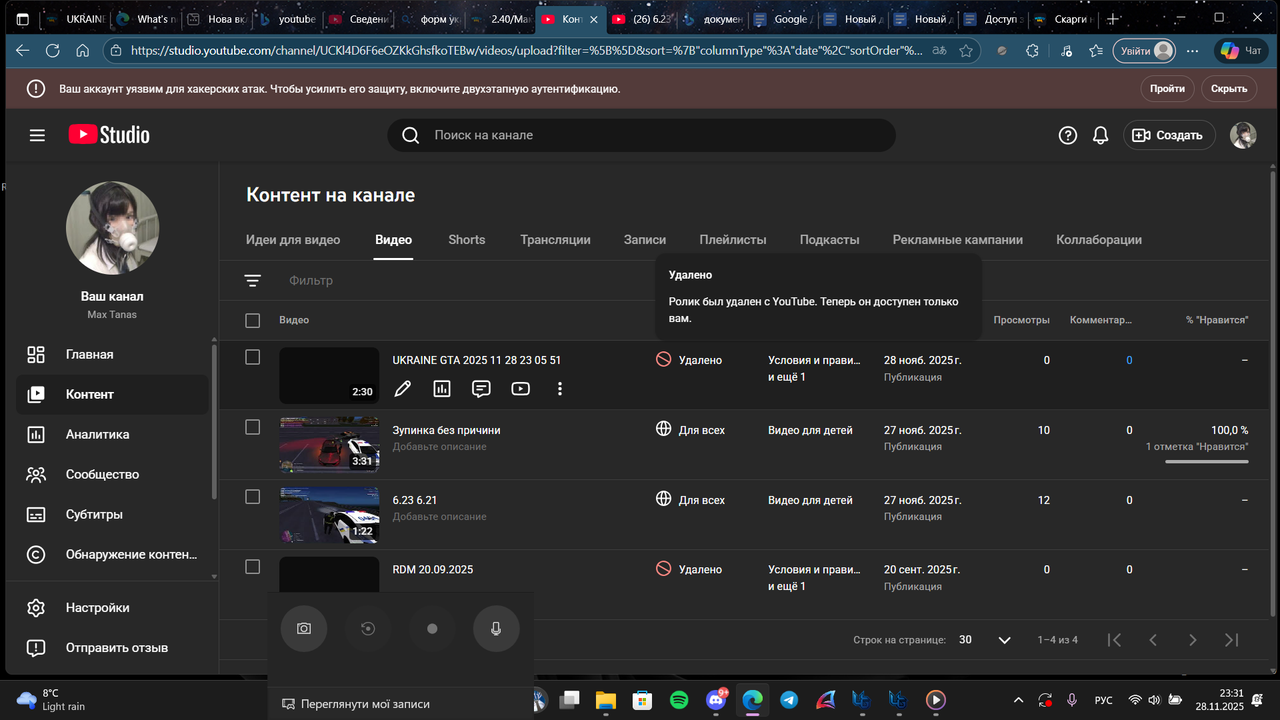Switch to the Shorts tab
The height and width of the screenshot is (720, 1280).
[467, 240]
